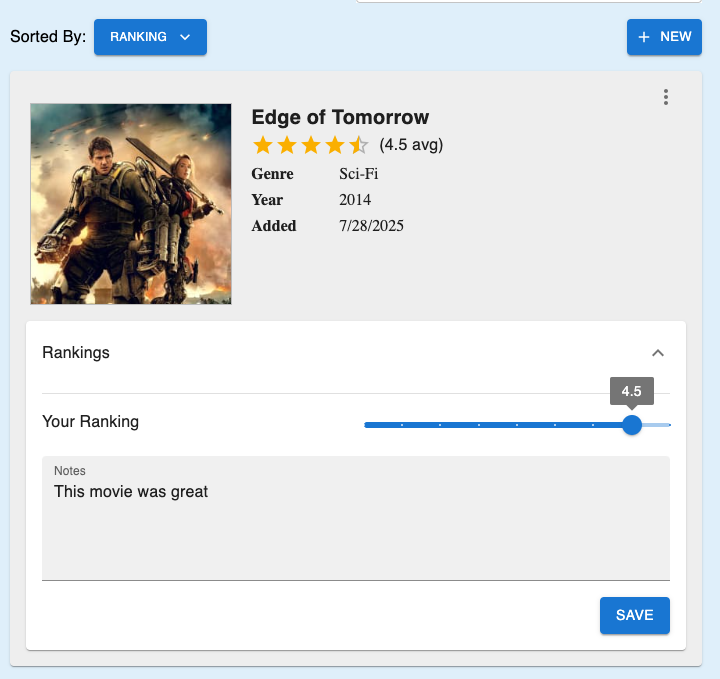Click the Edge of Tomorrow poster thumbnail
The width and height of the screenshot is (720, 679).
pyautogui.click(x=131, y=204)
